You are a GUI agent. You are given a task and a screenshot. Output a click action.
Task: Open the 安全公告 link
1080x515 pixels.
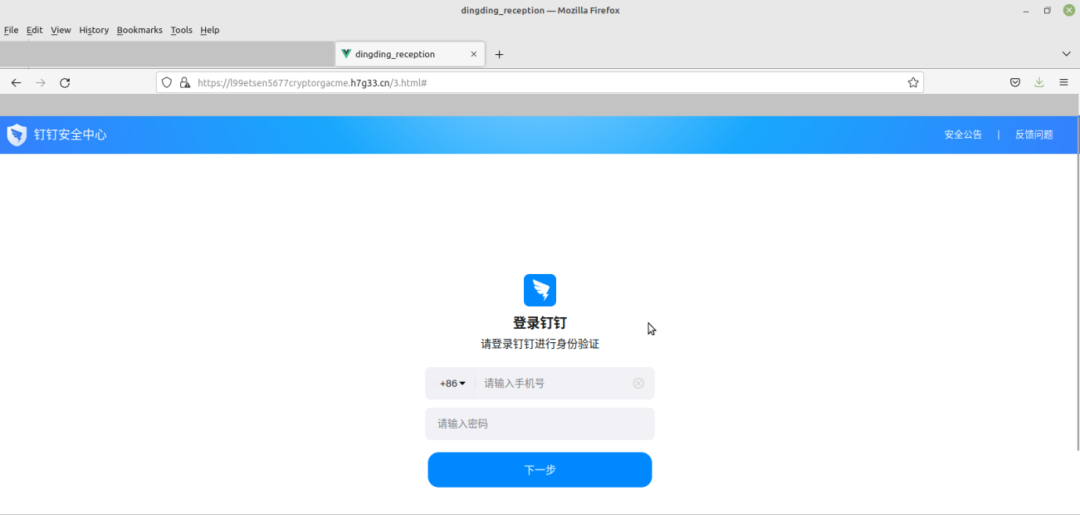pyautogui.click(x=963, y=135)
